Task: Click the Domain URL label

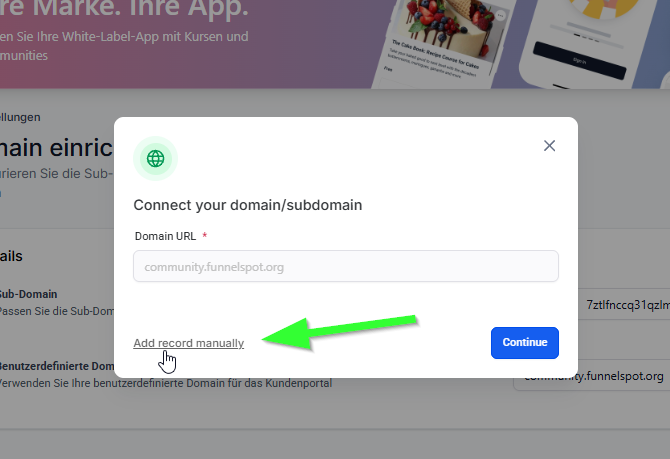Action: (165, 236)
